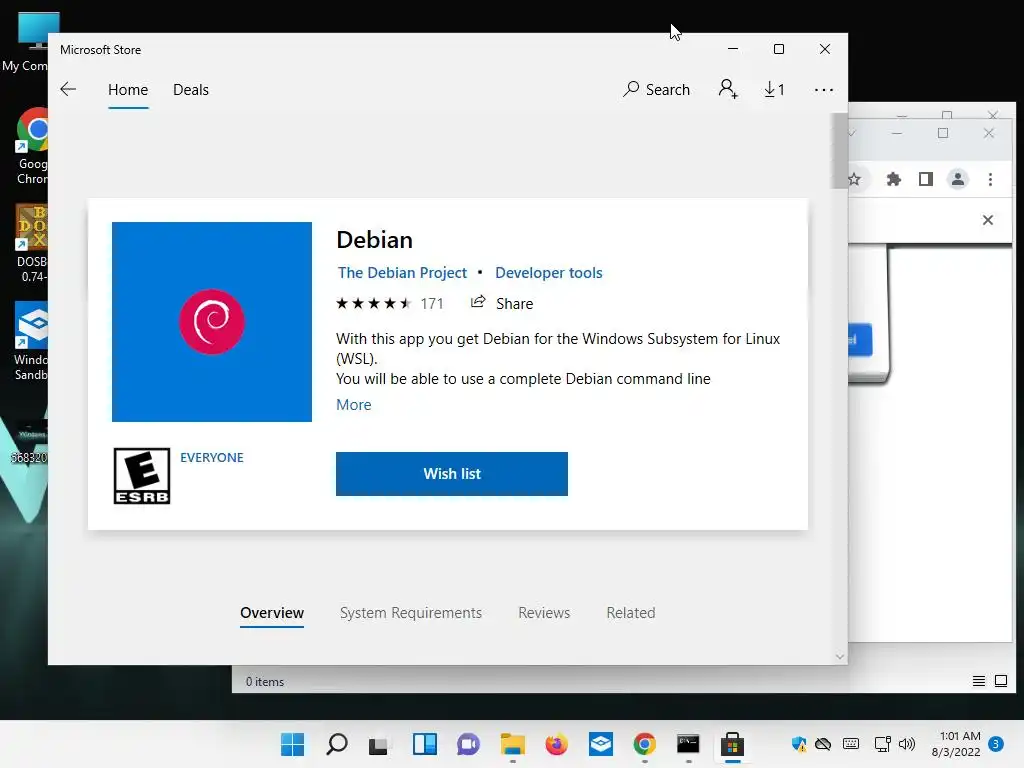Open the Windows Start button
This screenshot has width=1024, height=768.
tap(293, 744)
